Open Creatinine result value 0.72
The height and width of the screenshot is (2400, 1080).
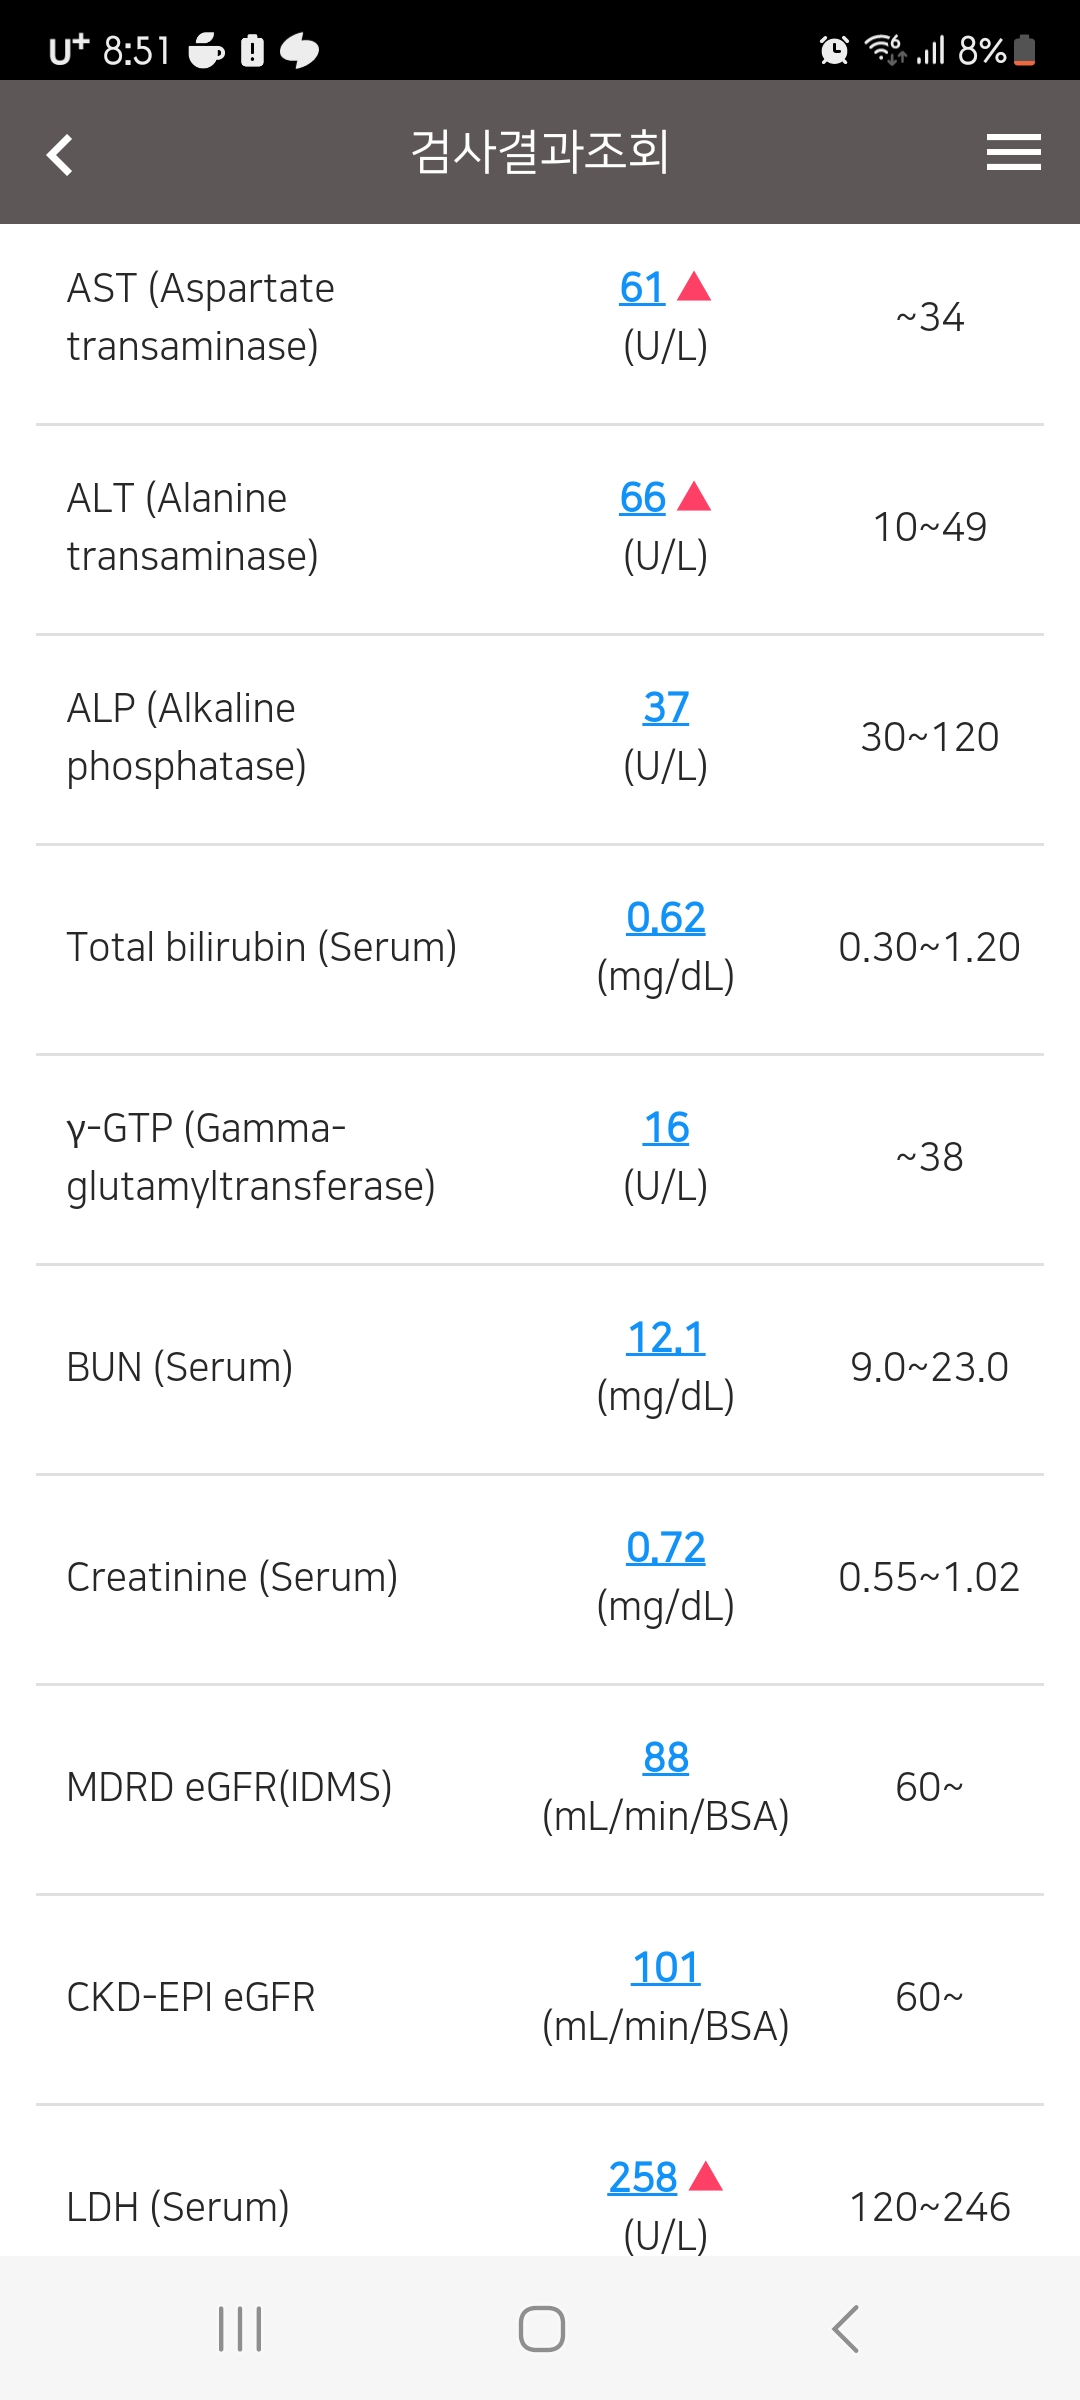pyautogui.click(x=666, y=1548)
